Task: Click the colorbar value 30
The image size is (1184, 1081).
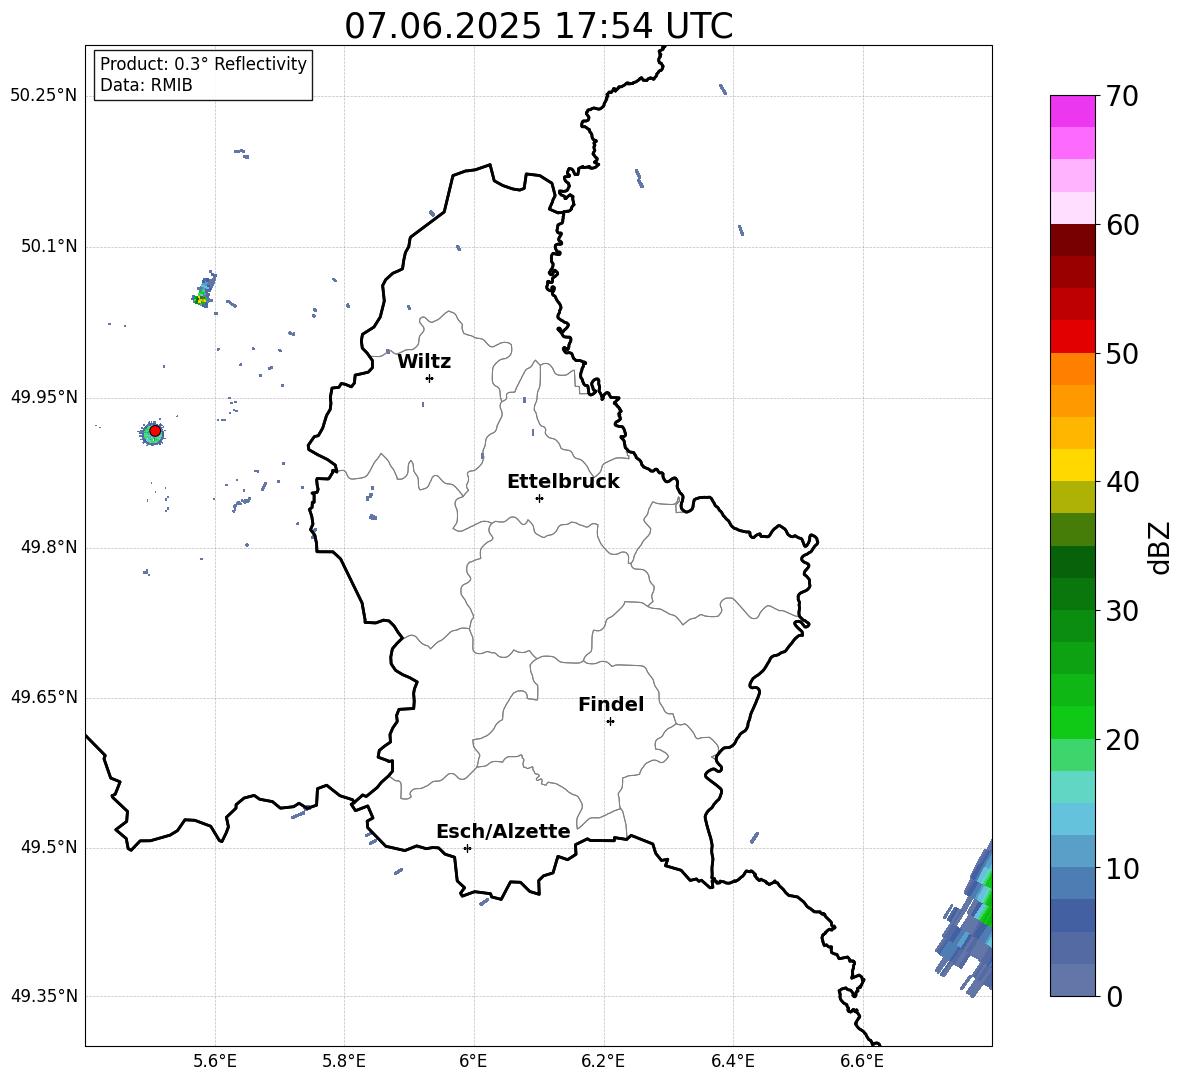Action: pyautogui.click(x=1122, y=611)
